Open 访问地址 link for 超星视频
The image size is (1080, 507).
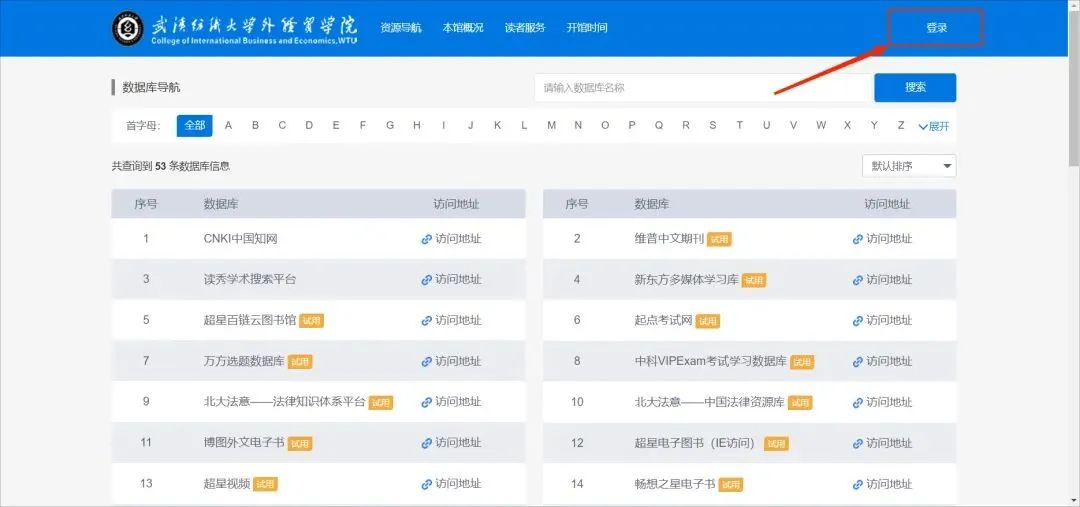pyautogui.click(x=451, y=484)
